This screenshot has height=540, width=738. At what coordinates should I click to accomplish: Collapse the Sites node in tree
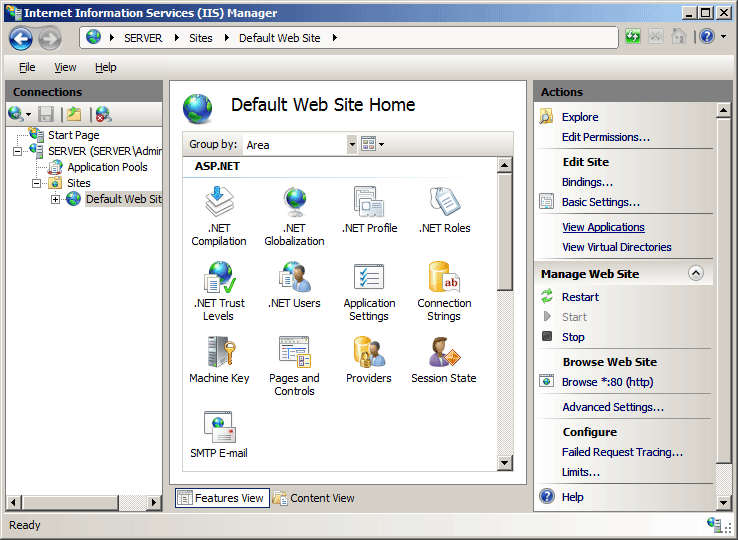tap(36, 184)
